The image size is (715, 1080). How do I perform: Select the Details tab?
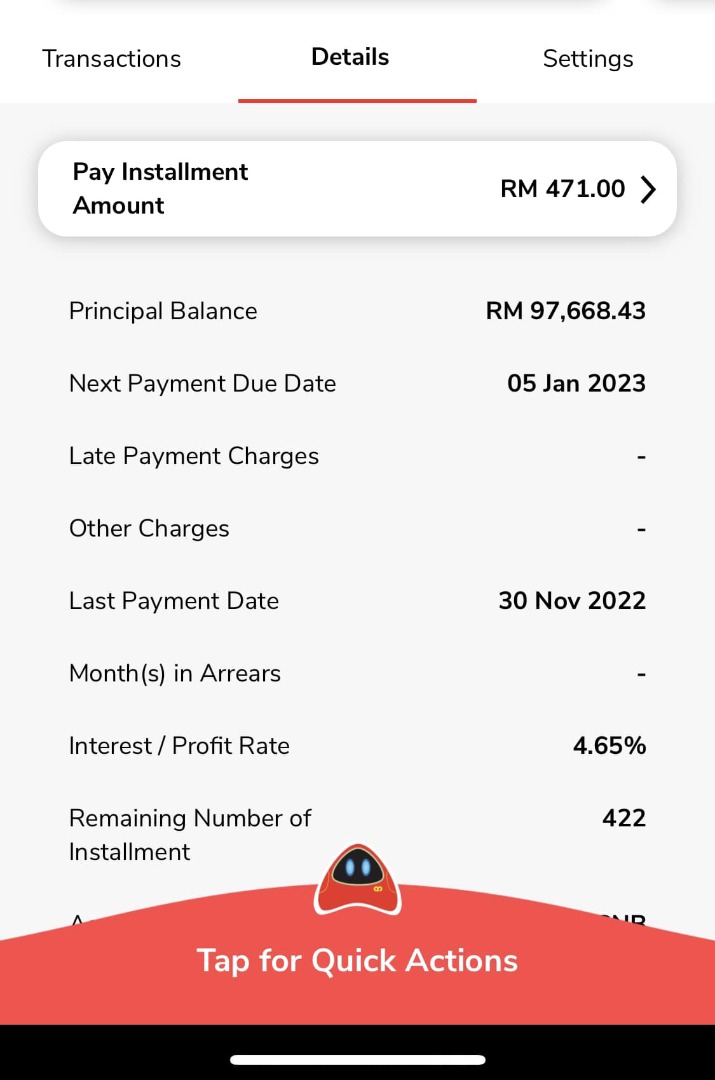coord(350,57)
